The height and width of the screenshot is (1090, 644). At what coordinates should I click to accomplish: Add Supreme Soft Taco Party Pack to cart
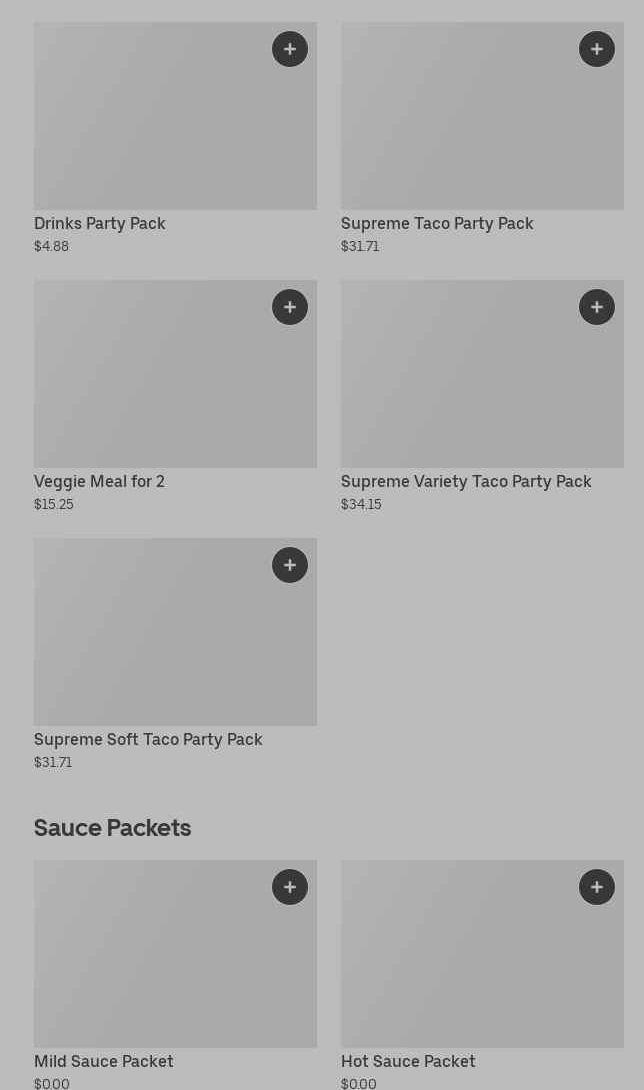point(290,565)
